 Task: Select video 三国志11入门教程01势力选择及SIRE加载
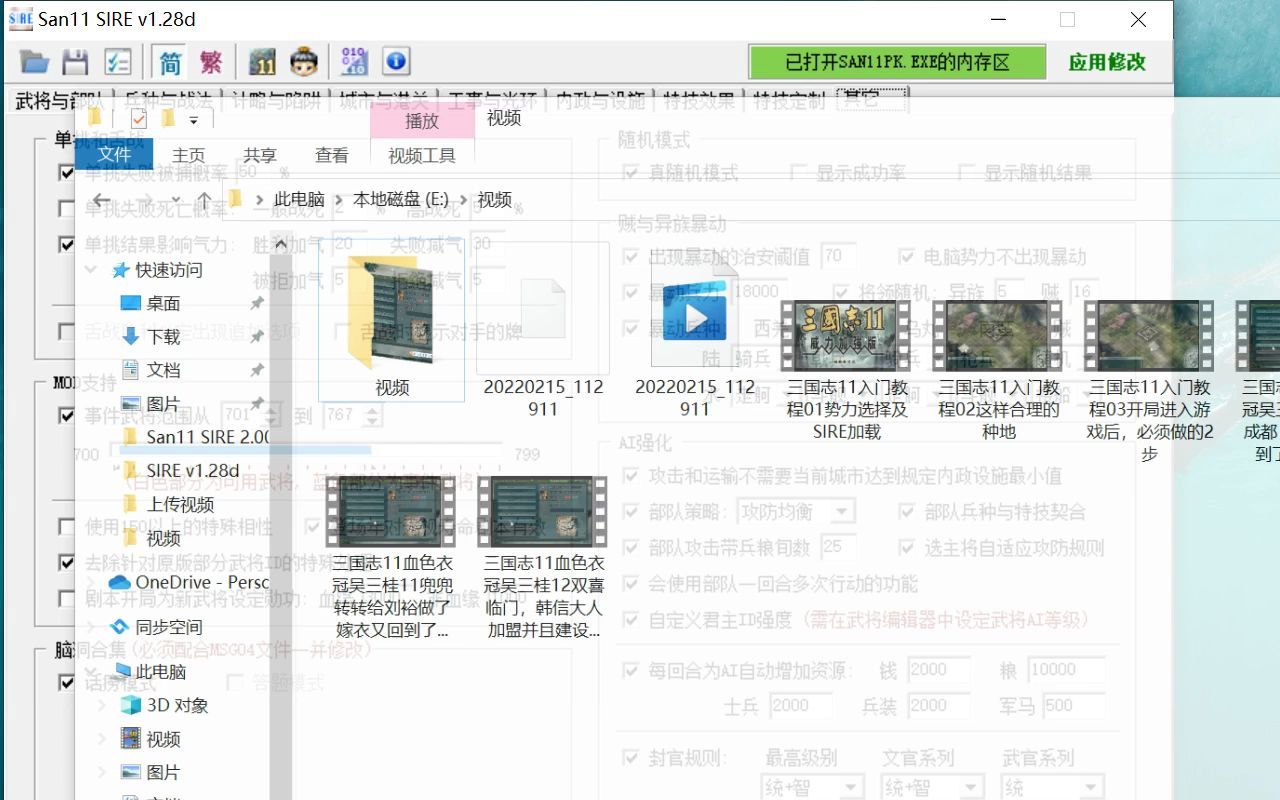(x=846, y=370)
